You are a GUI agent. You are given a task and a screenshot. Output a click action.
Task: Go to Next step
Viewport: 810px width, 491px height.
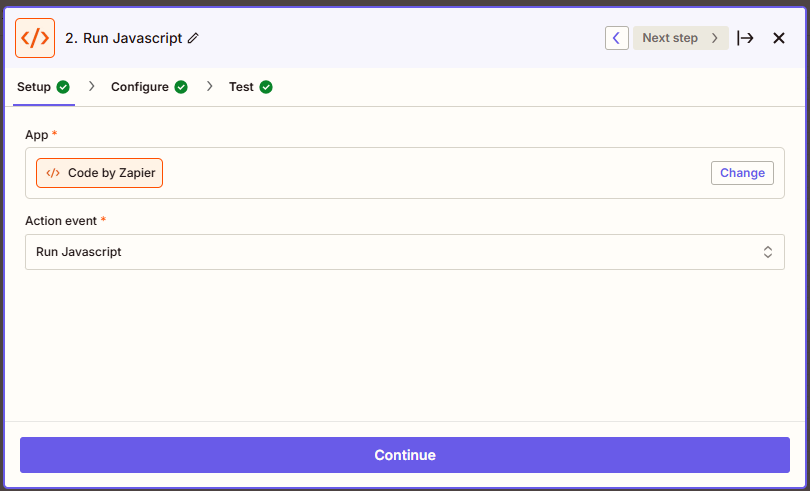coord(680,38)
